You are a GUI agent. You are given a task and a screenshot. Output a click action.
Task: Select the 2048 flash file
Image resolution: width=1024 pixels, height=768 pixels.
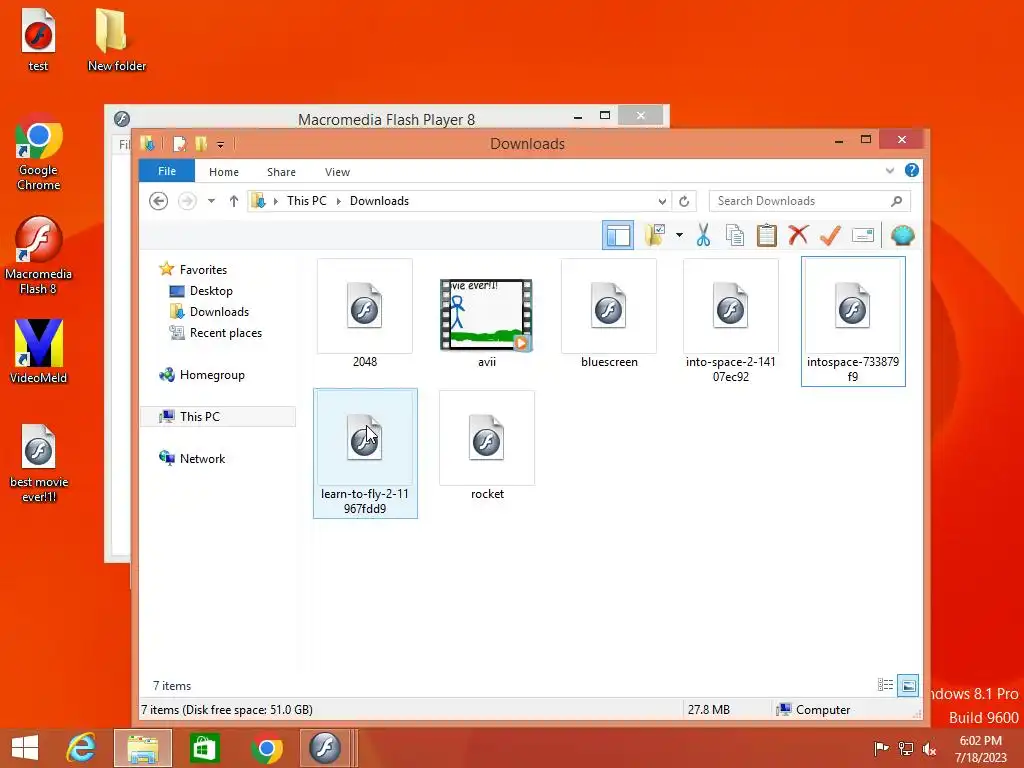(x=364, y=314)
